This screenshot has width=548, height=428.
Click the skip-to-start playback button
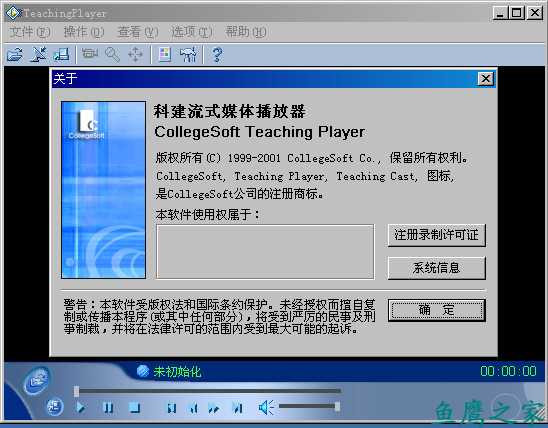[x=172, y=408]
